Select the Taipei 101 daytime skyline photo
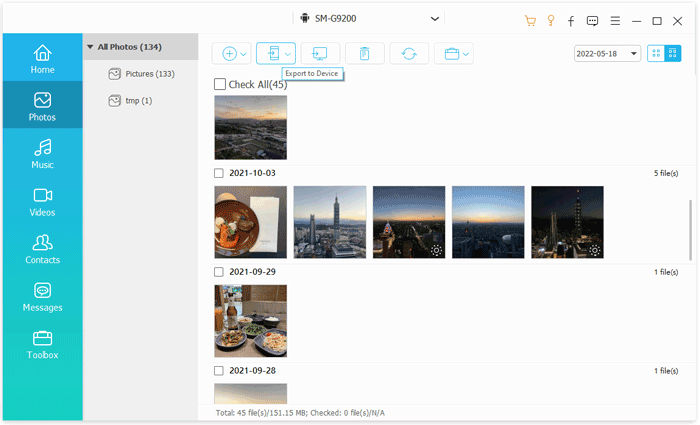This screenshot has height=425, width=700. click(x=330, y=222)
